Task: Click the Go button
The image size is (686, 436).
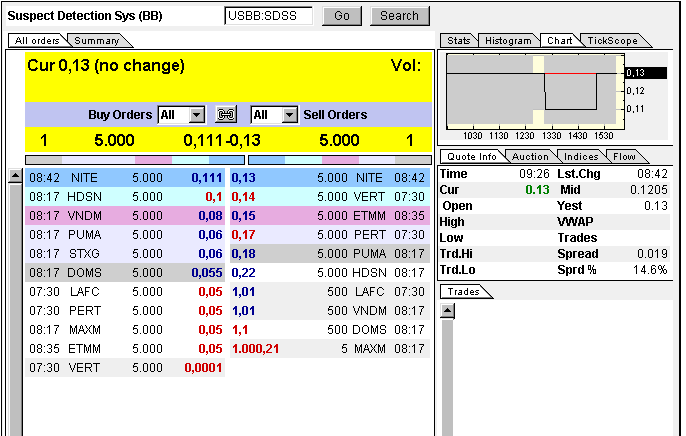Action: pos(342,16)
